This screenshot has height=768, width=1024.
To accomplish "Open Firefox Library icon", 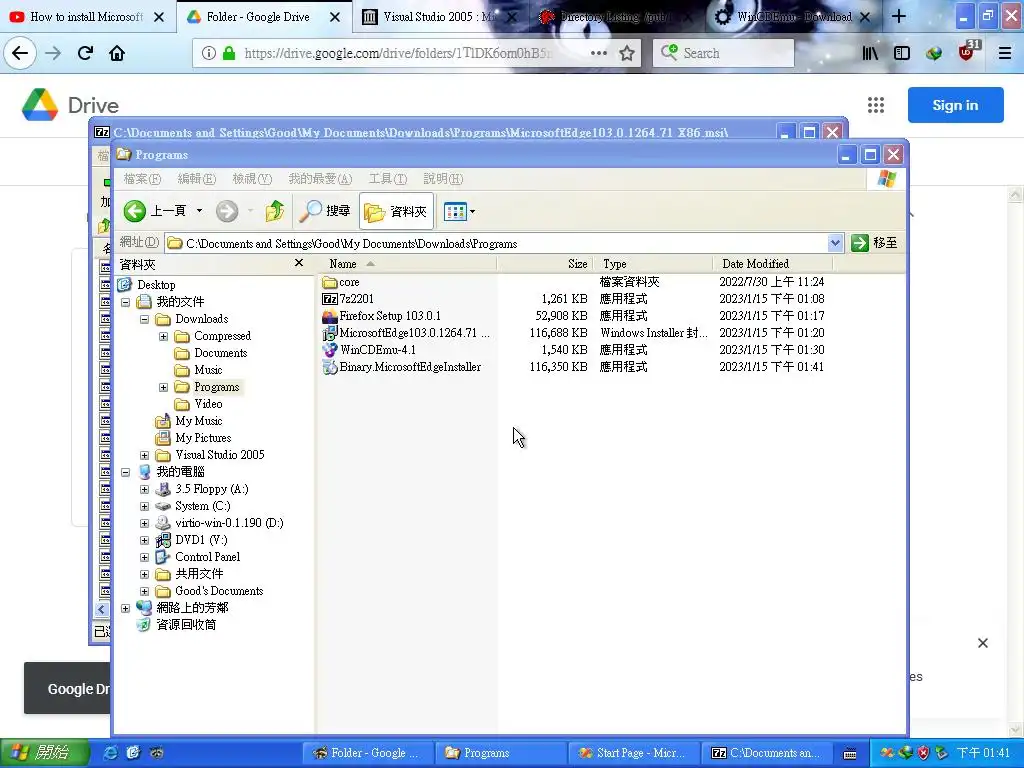I will pyautogui.click(x=870, y=53).
